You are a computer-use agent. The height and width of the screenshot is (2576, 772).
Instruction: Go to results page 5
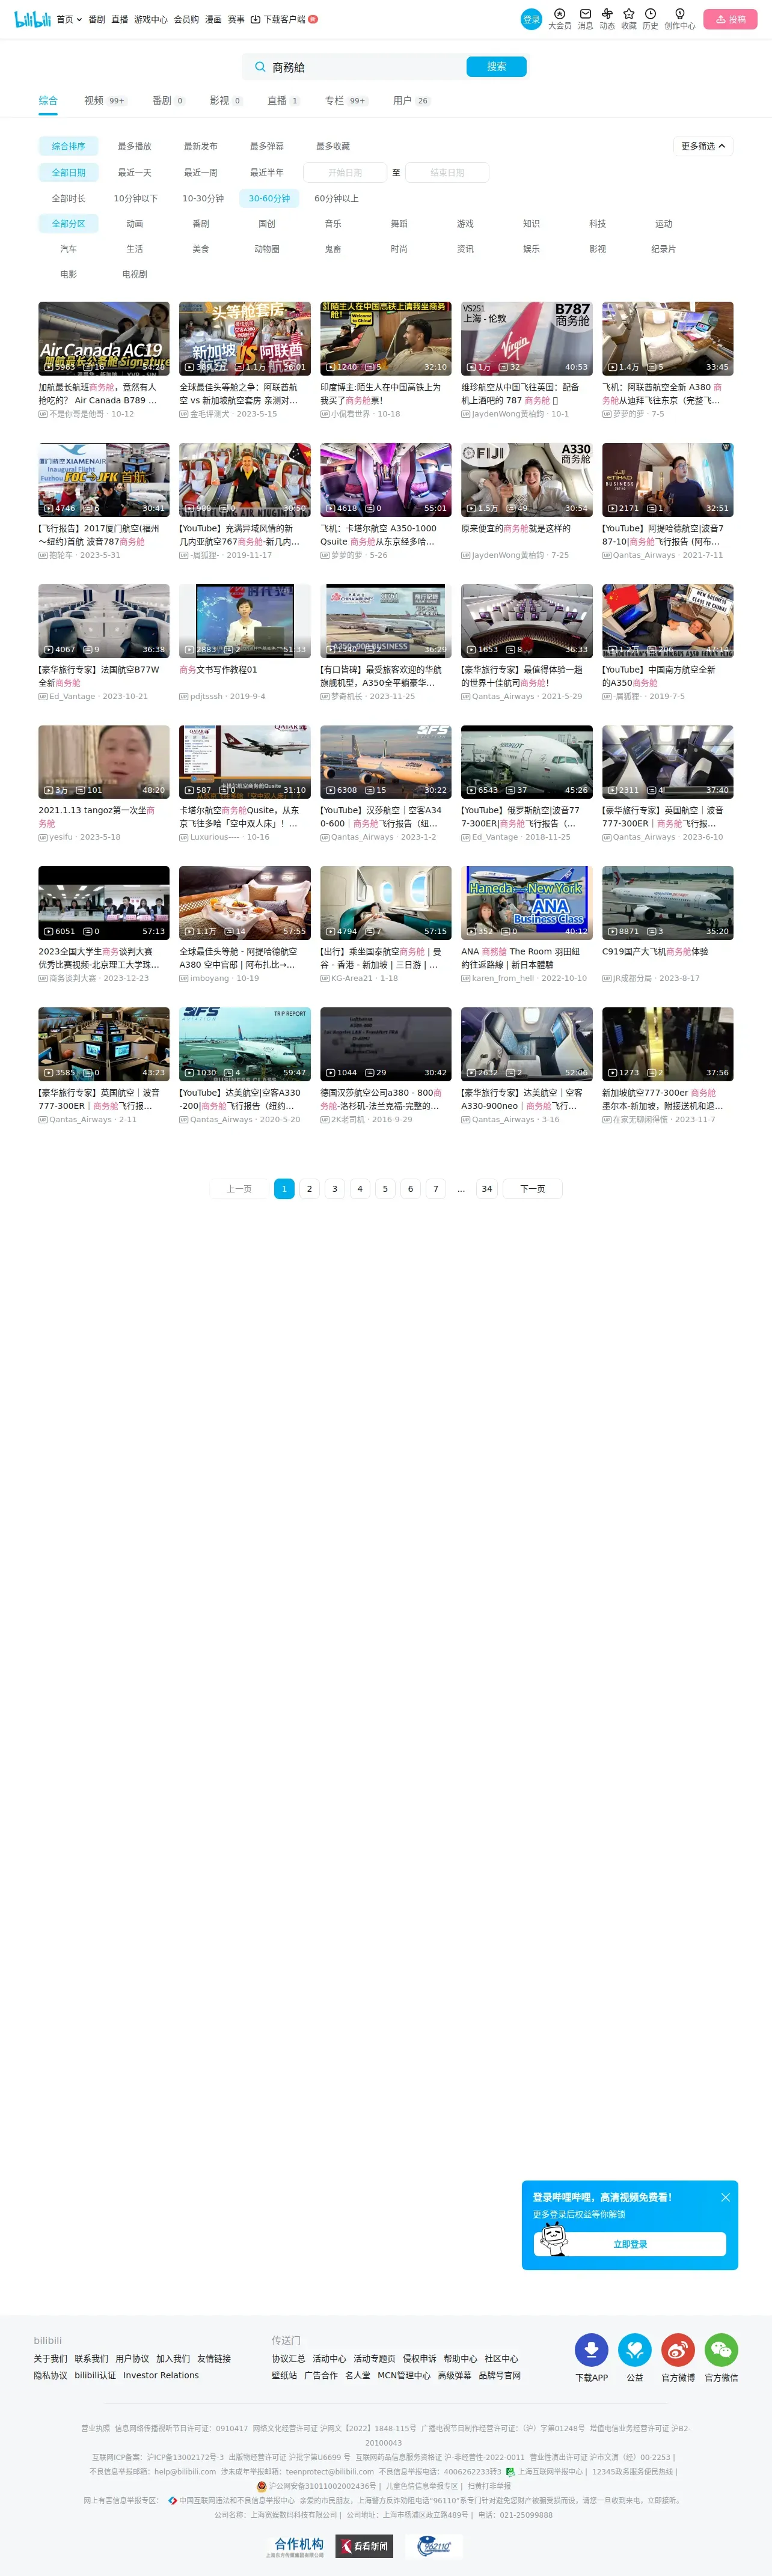click(x=385, y=1189)
